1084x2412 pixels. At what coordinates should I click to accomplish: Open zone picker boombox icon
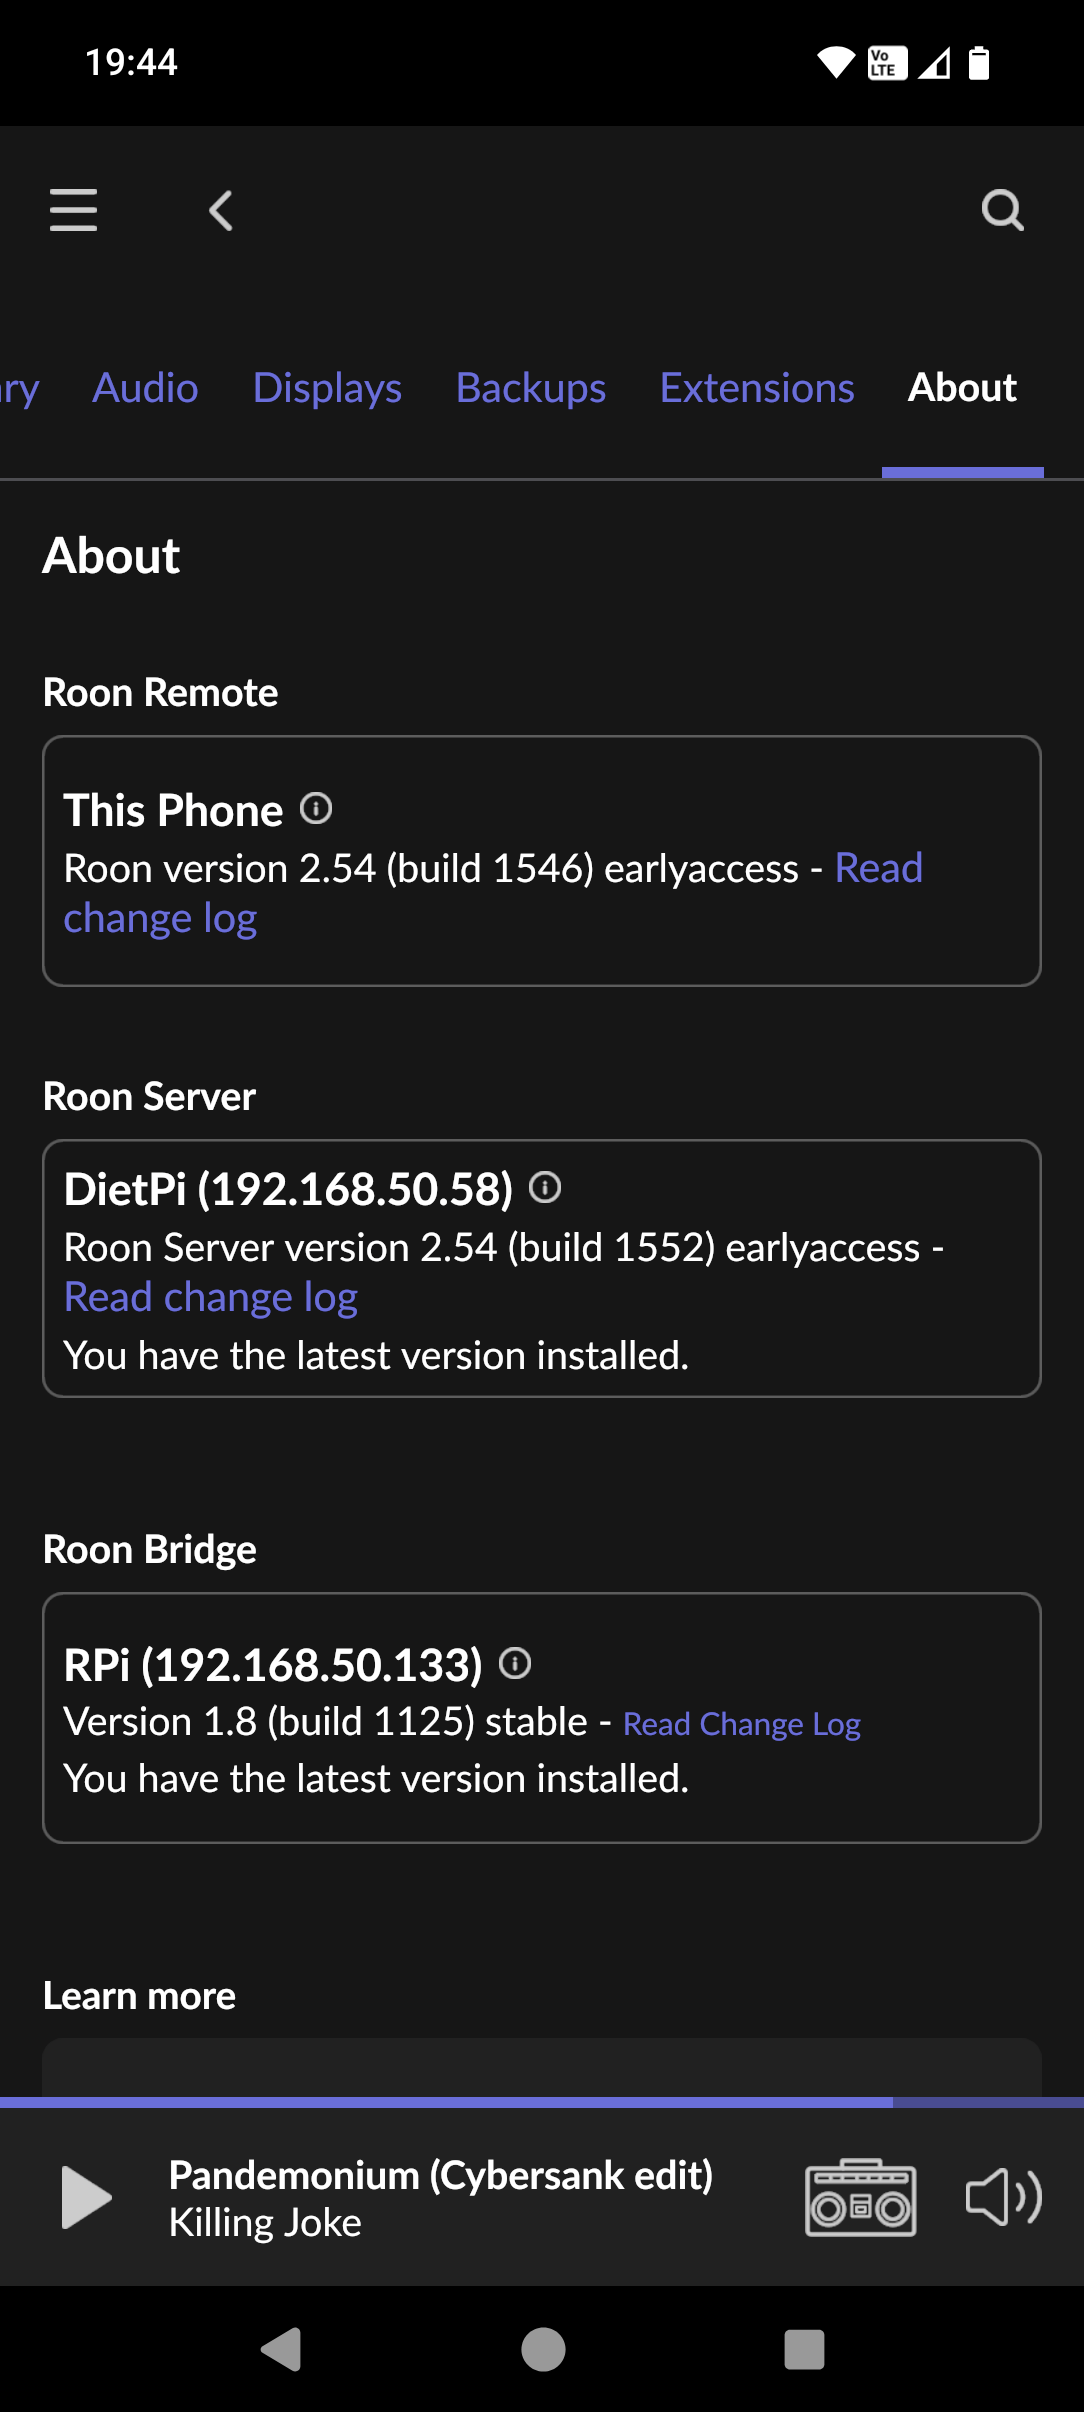(860, 2198)
